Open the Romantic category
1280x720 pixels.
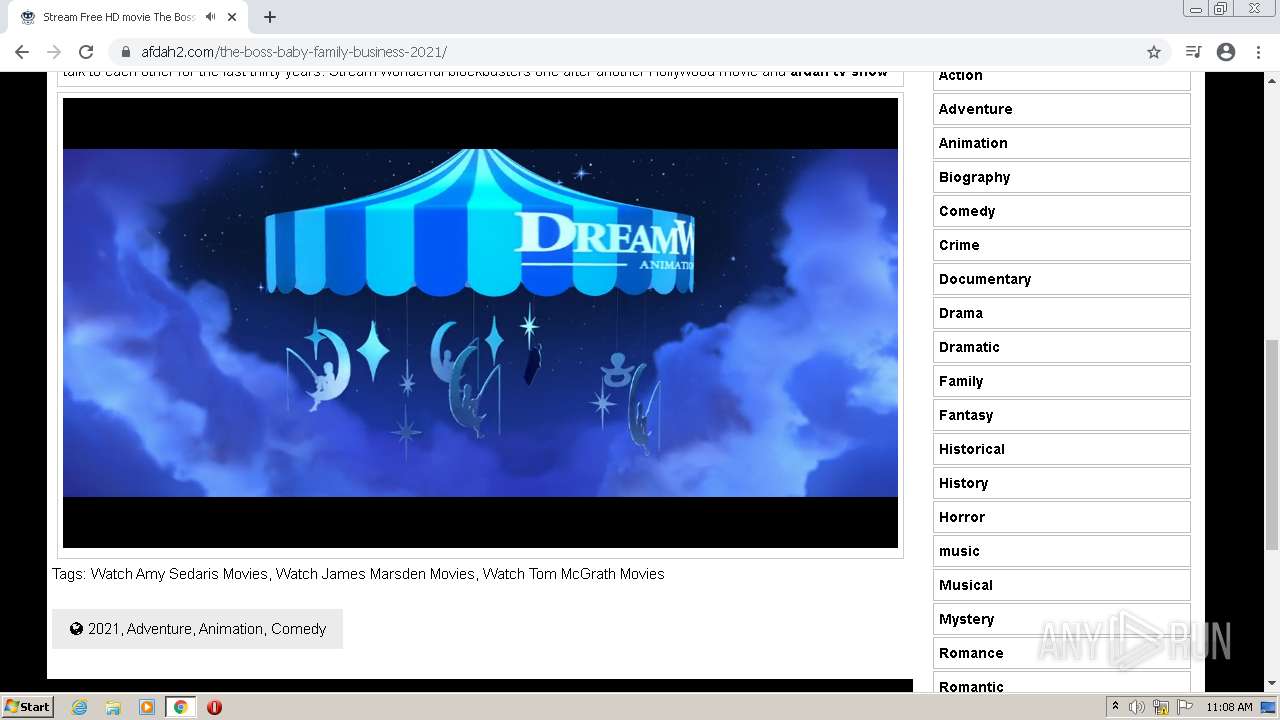1062,683
